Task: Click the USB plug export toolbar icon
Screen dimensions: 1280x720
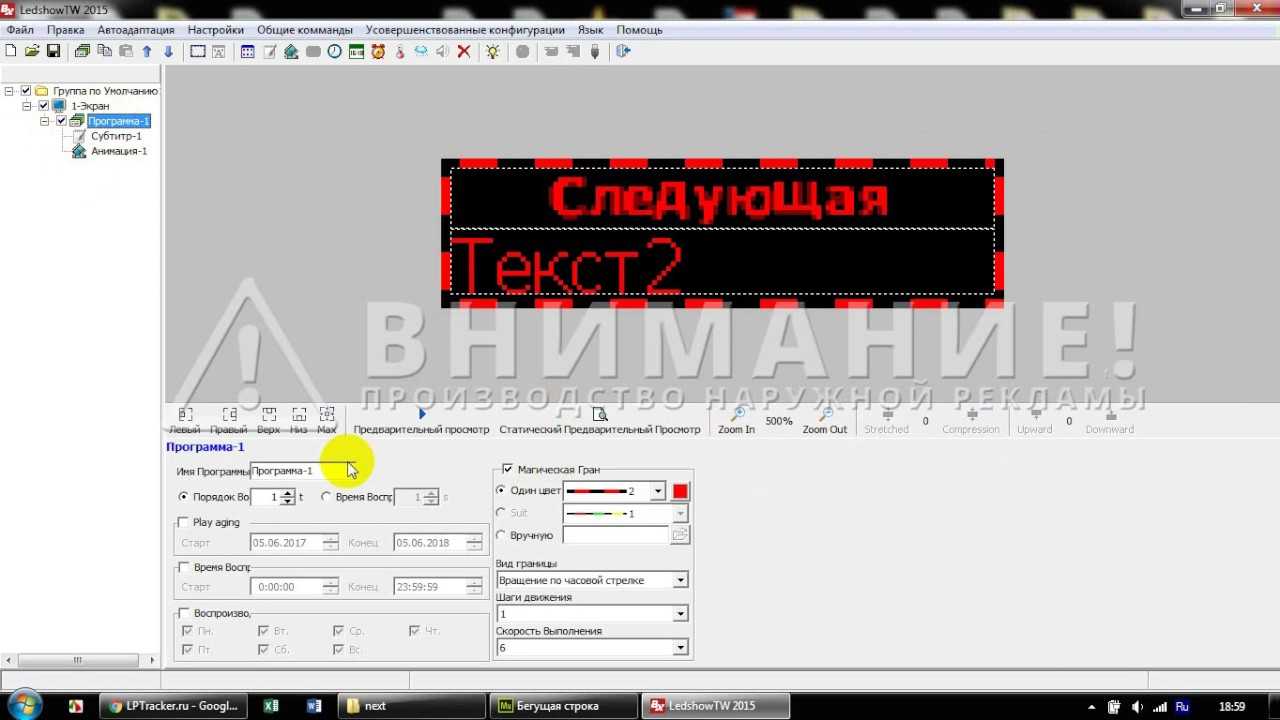Action: tap(595, 51)
